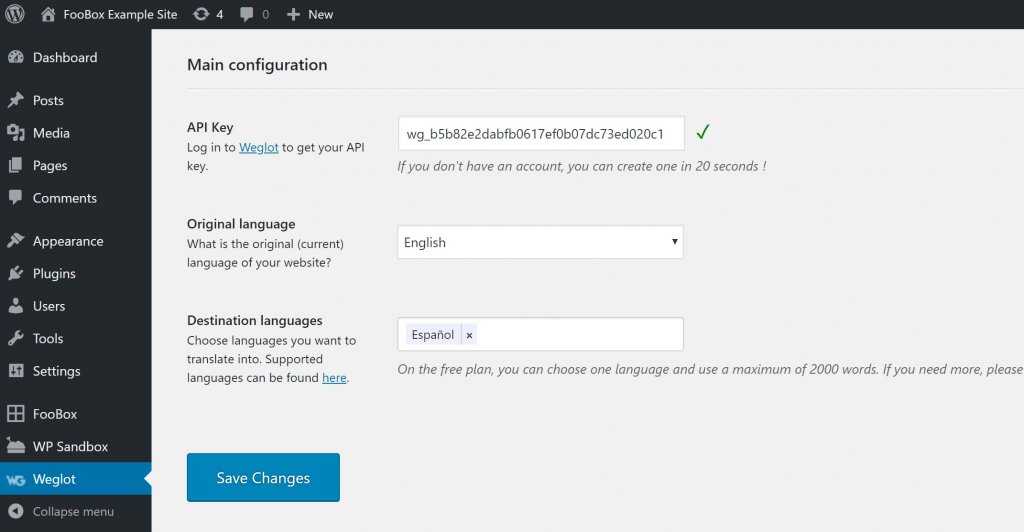
Task: Click the Tools wrench icon
Action: coord(15,339)
